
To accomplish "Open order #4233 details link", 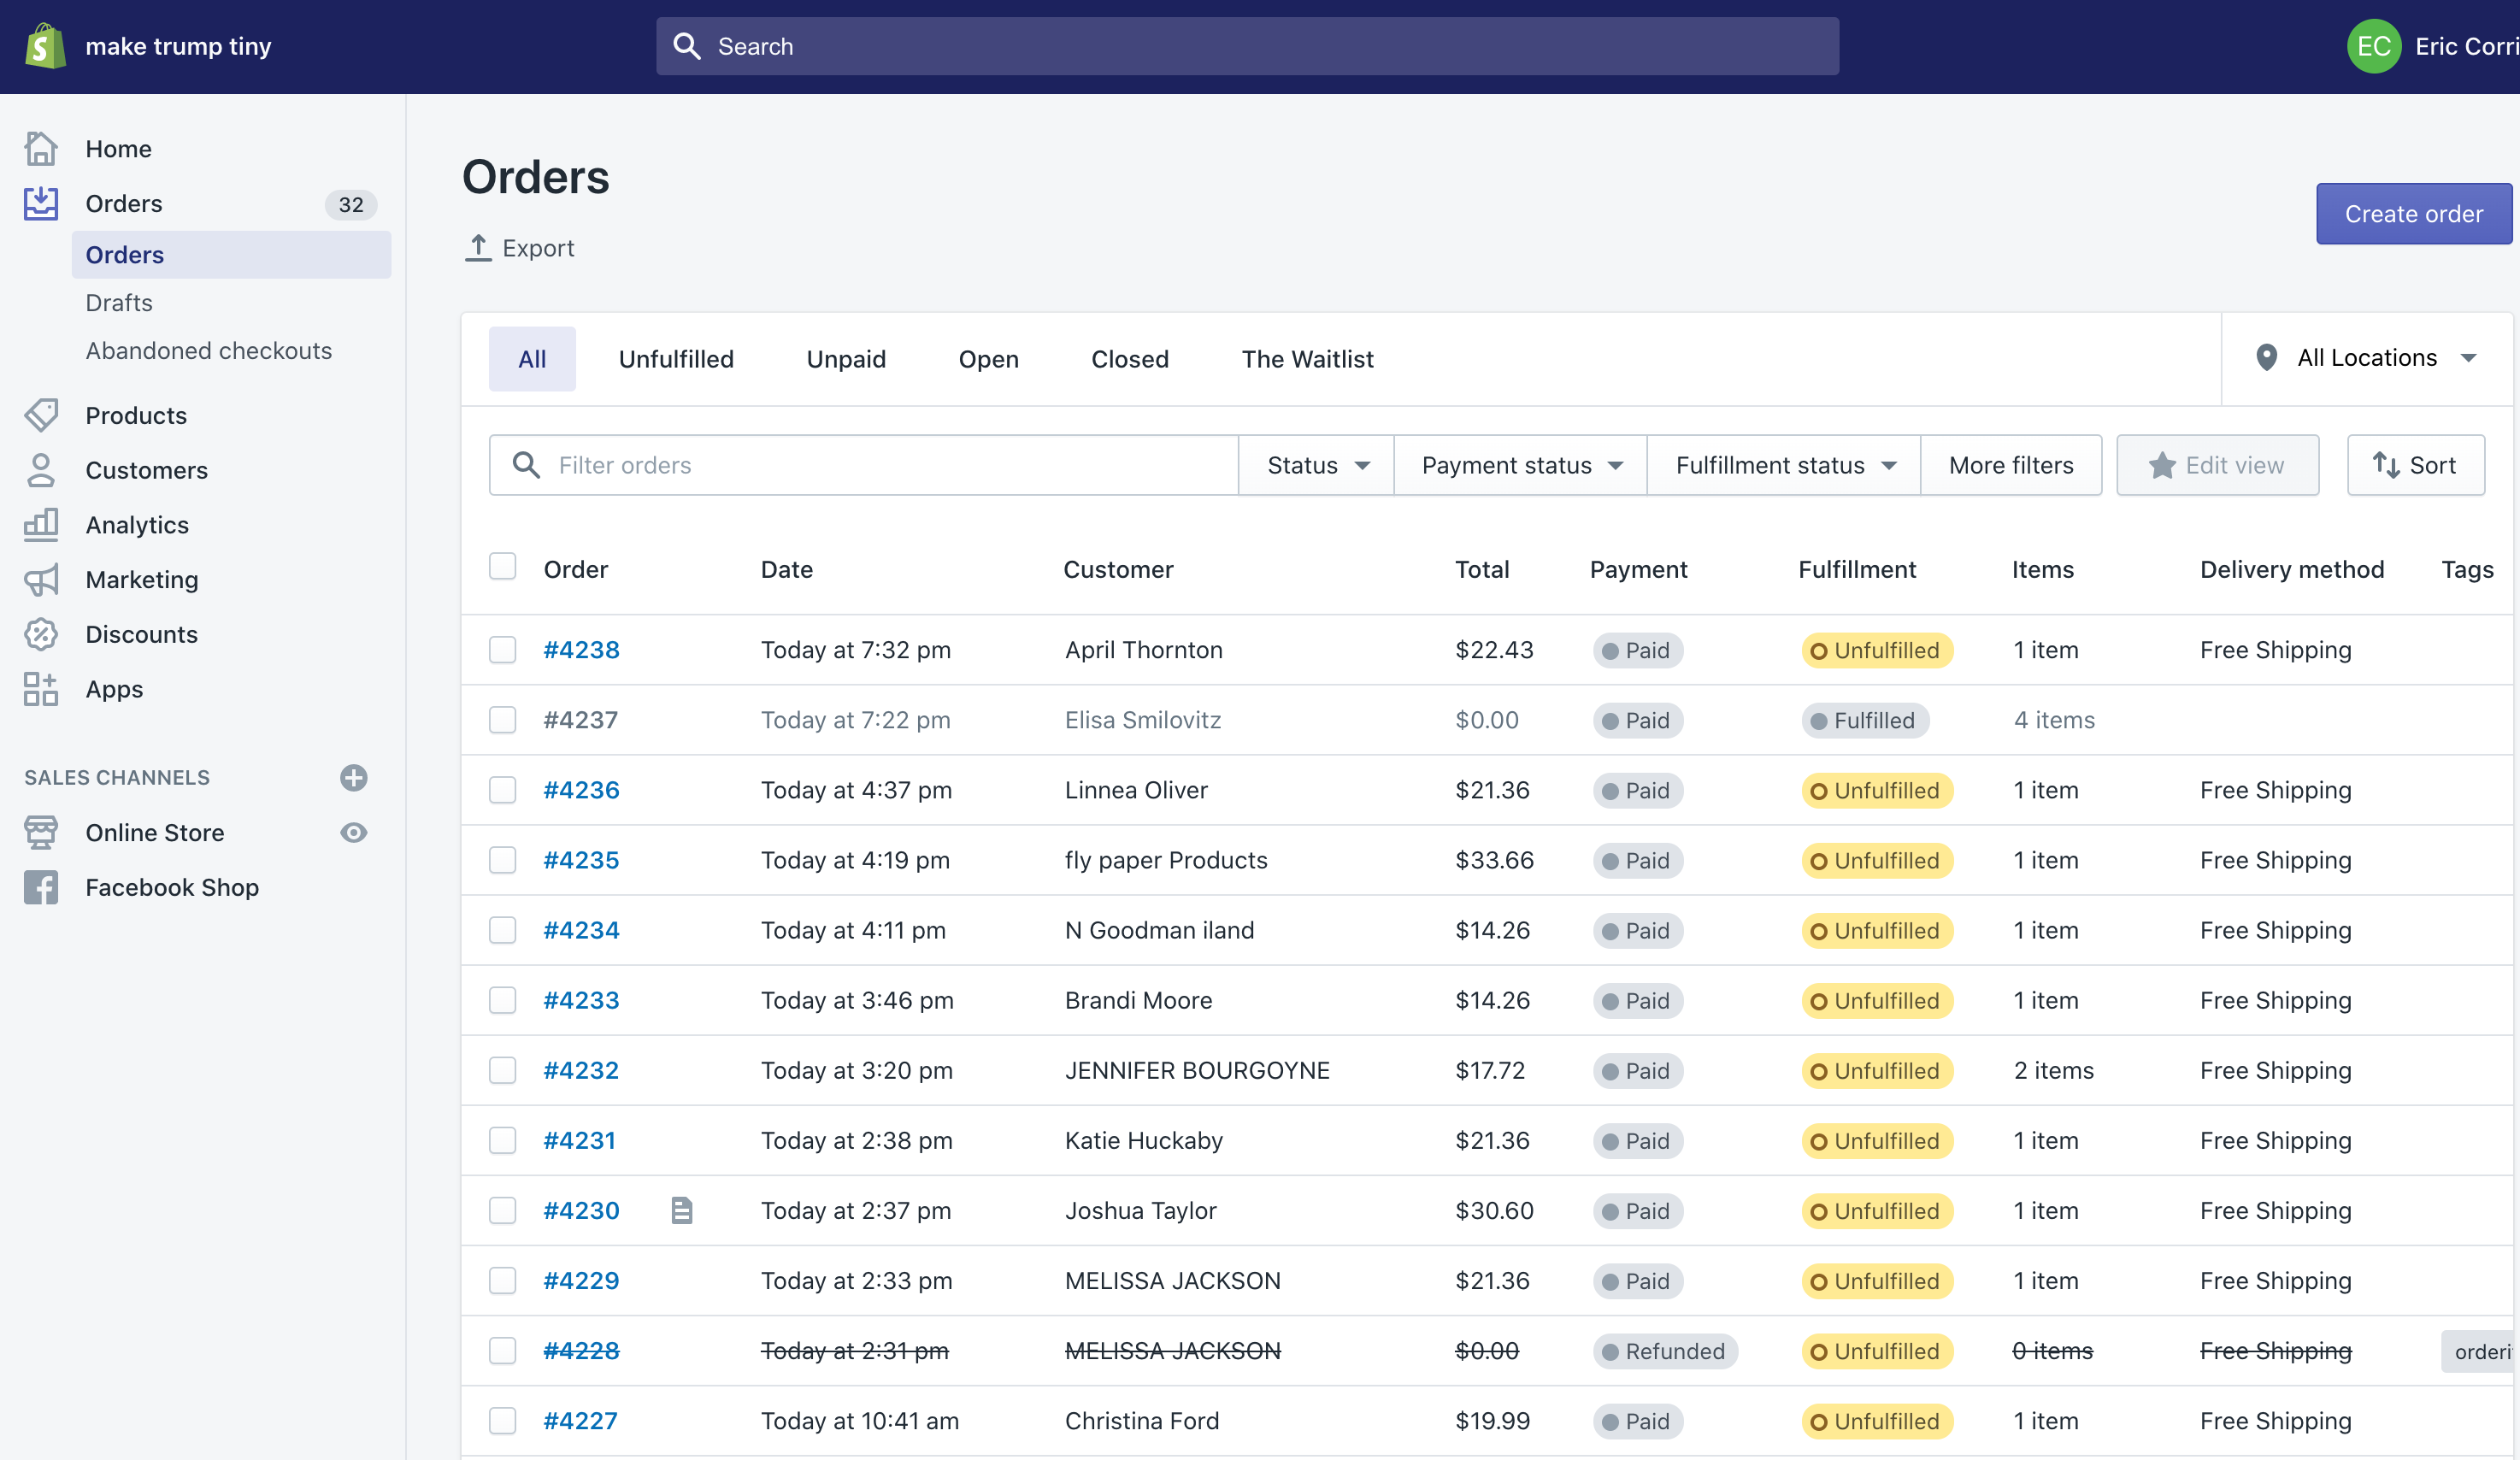I will pyautogui.click(x=580, y=1000).
